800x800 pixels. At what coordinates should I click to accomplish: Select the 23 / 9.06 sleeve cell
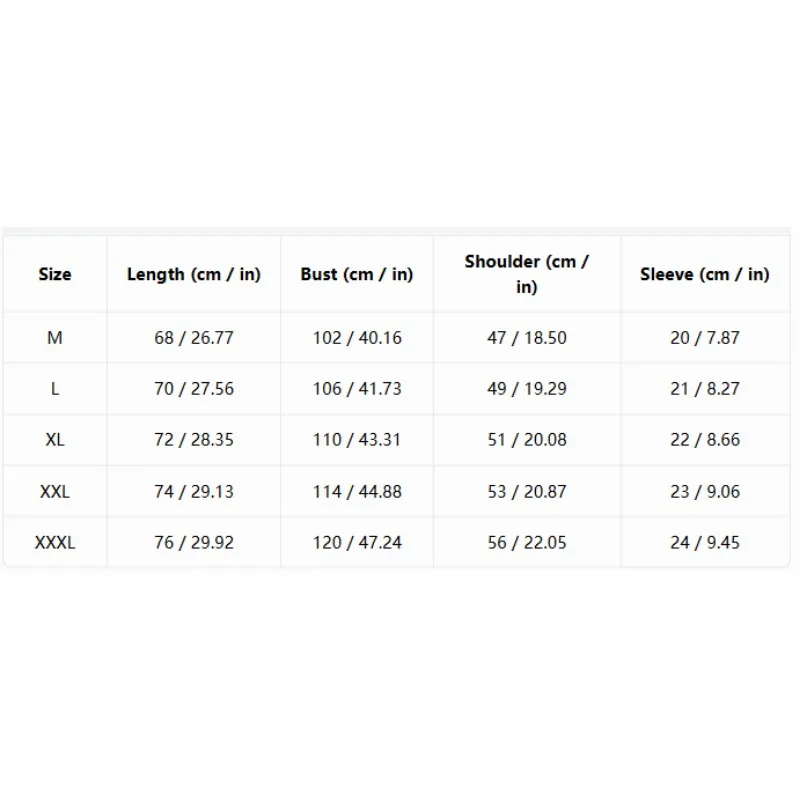point(705,491)
